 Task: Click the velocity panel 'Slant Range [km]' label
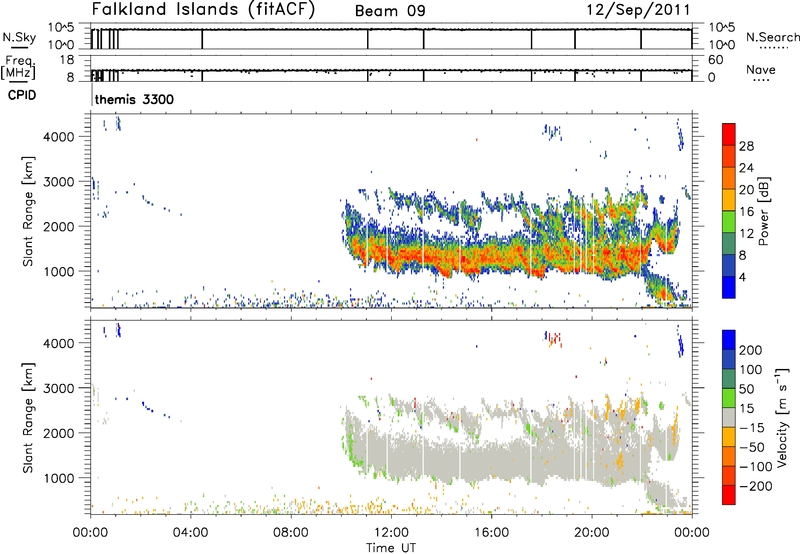[28, 417]
